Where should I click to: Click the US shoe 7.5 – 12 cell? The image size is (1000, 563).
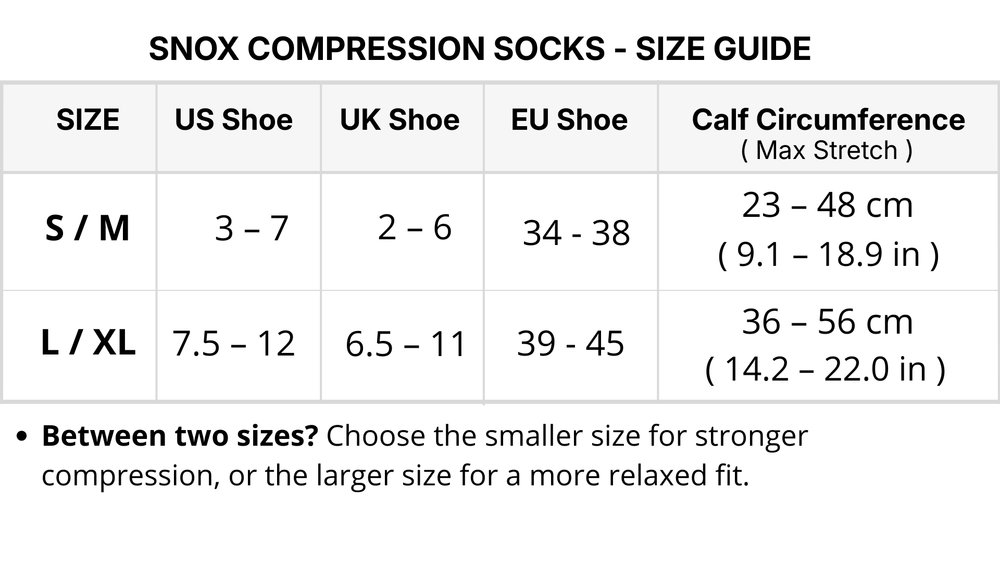tap(234, 344)
